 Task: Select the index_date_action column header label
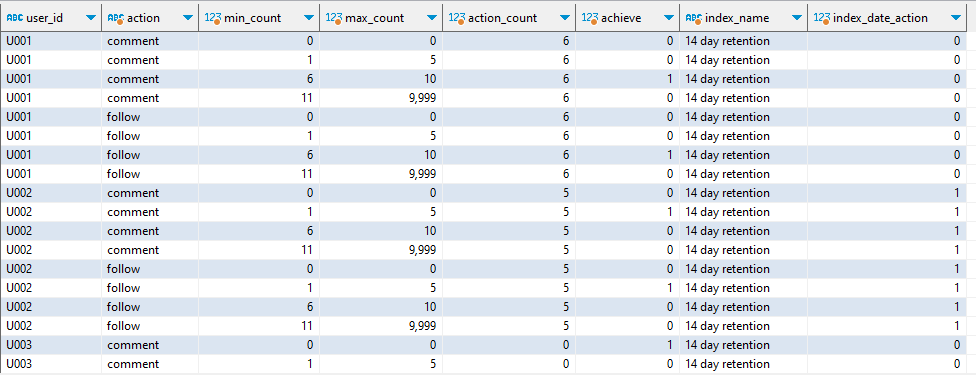click(880, 19)
